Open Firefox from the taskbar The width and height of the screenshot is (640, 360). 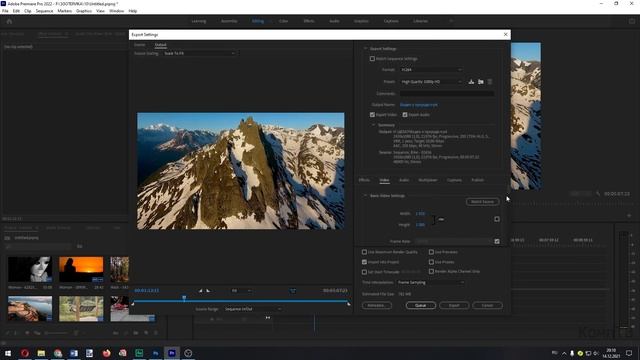coord(107,353)
